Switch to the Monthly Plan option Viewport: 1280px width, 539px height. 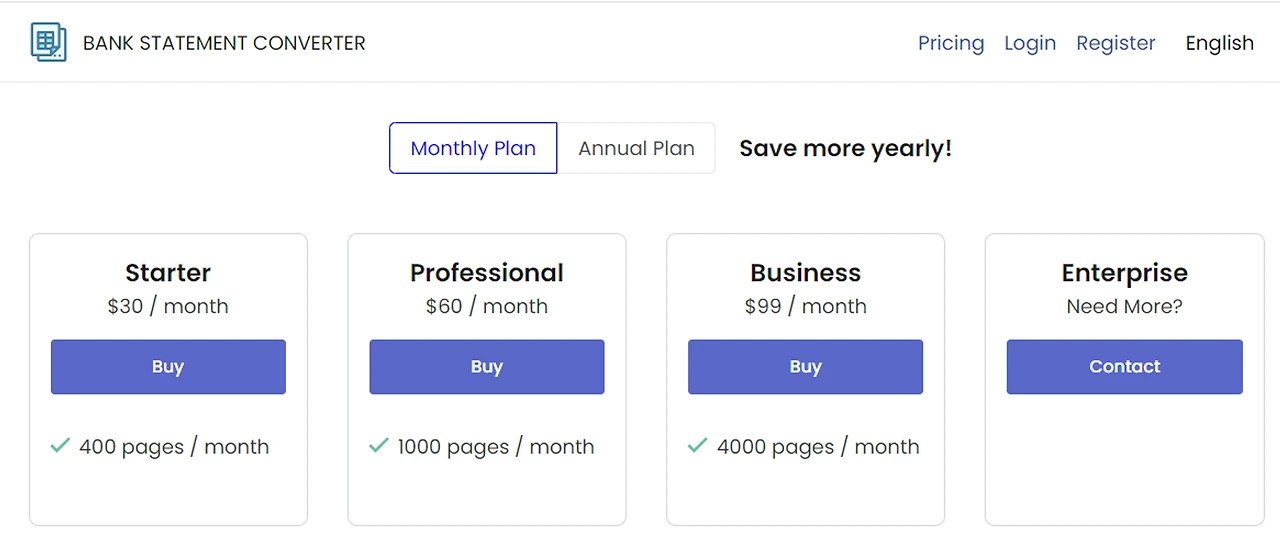pyautogui.click(x=473, y=148)
